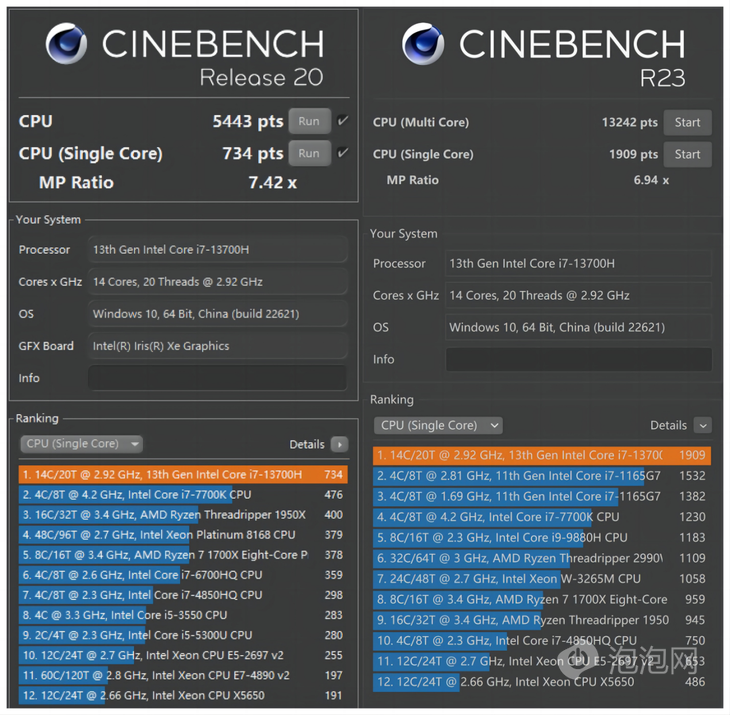Select R23 ranking row Threadripper 1950 945
The width and height of the screenshot is (730, 715).
click(x=542, y=620)
